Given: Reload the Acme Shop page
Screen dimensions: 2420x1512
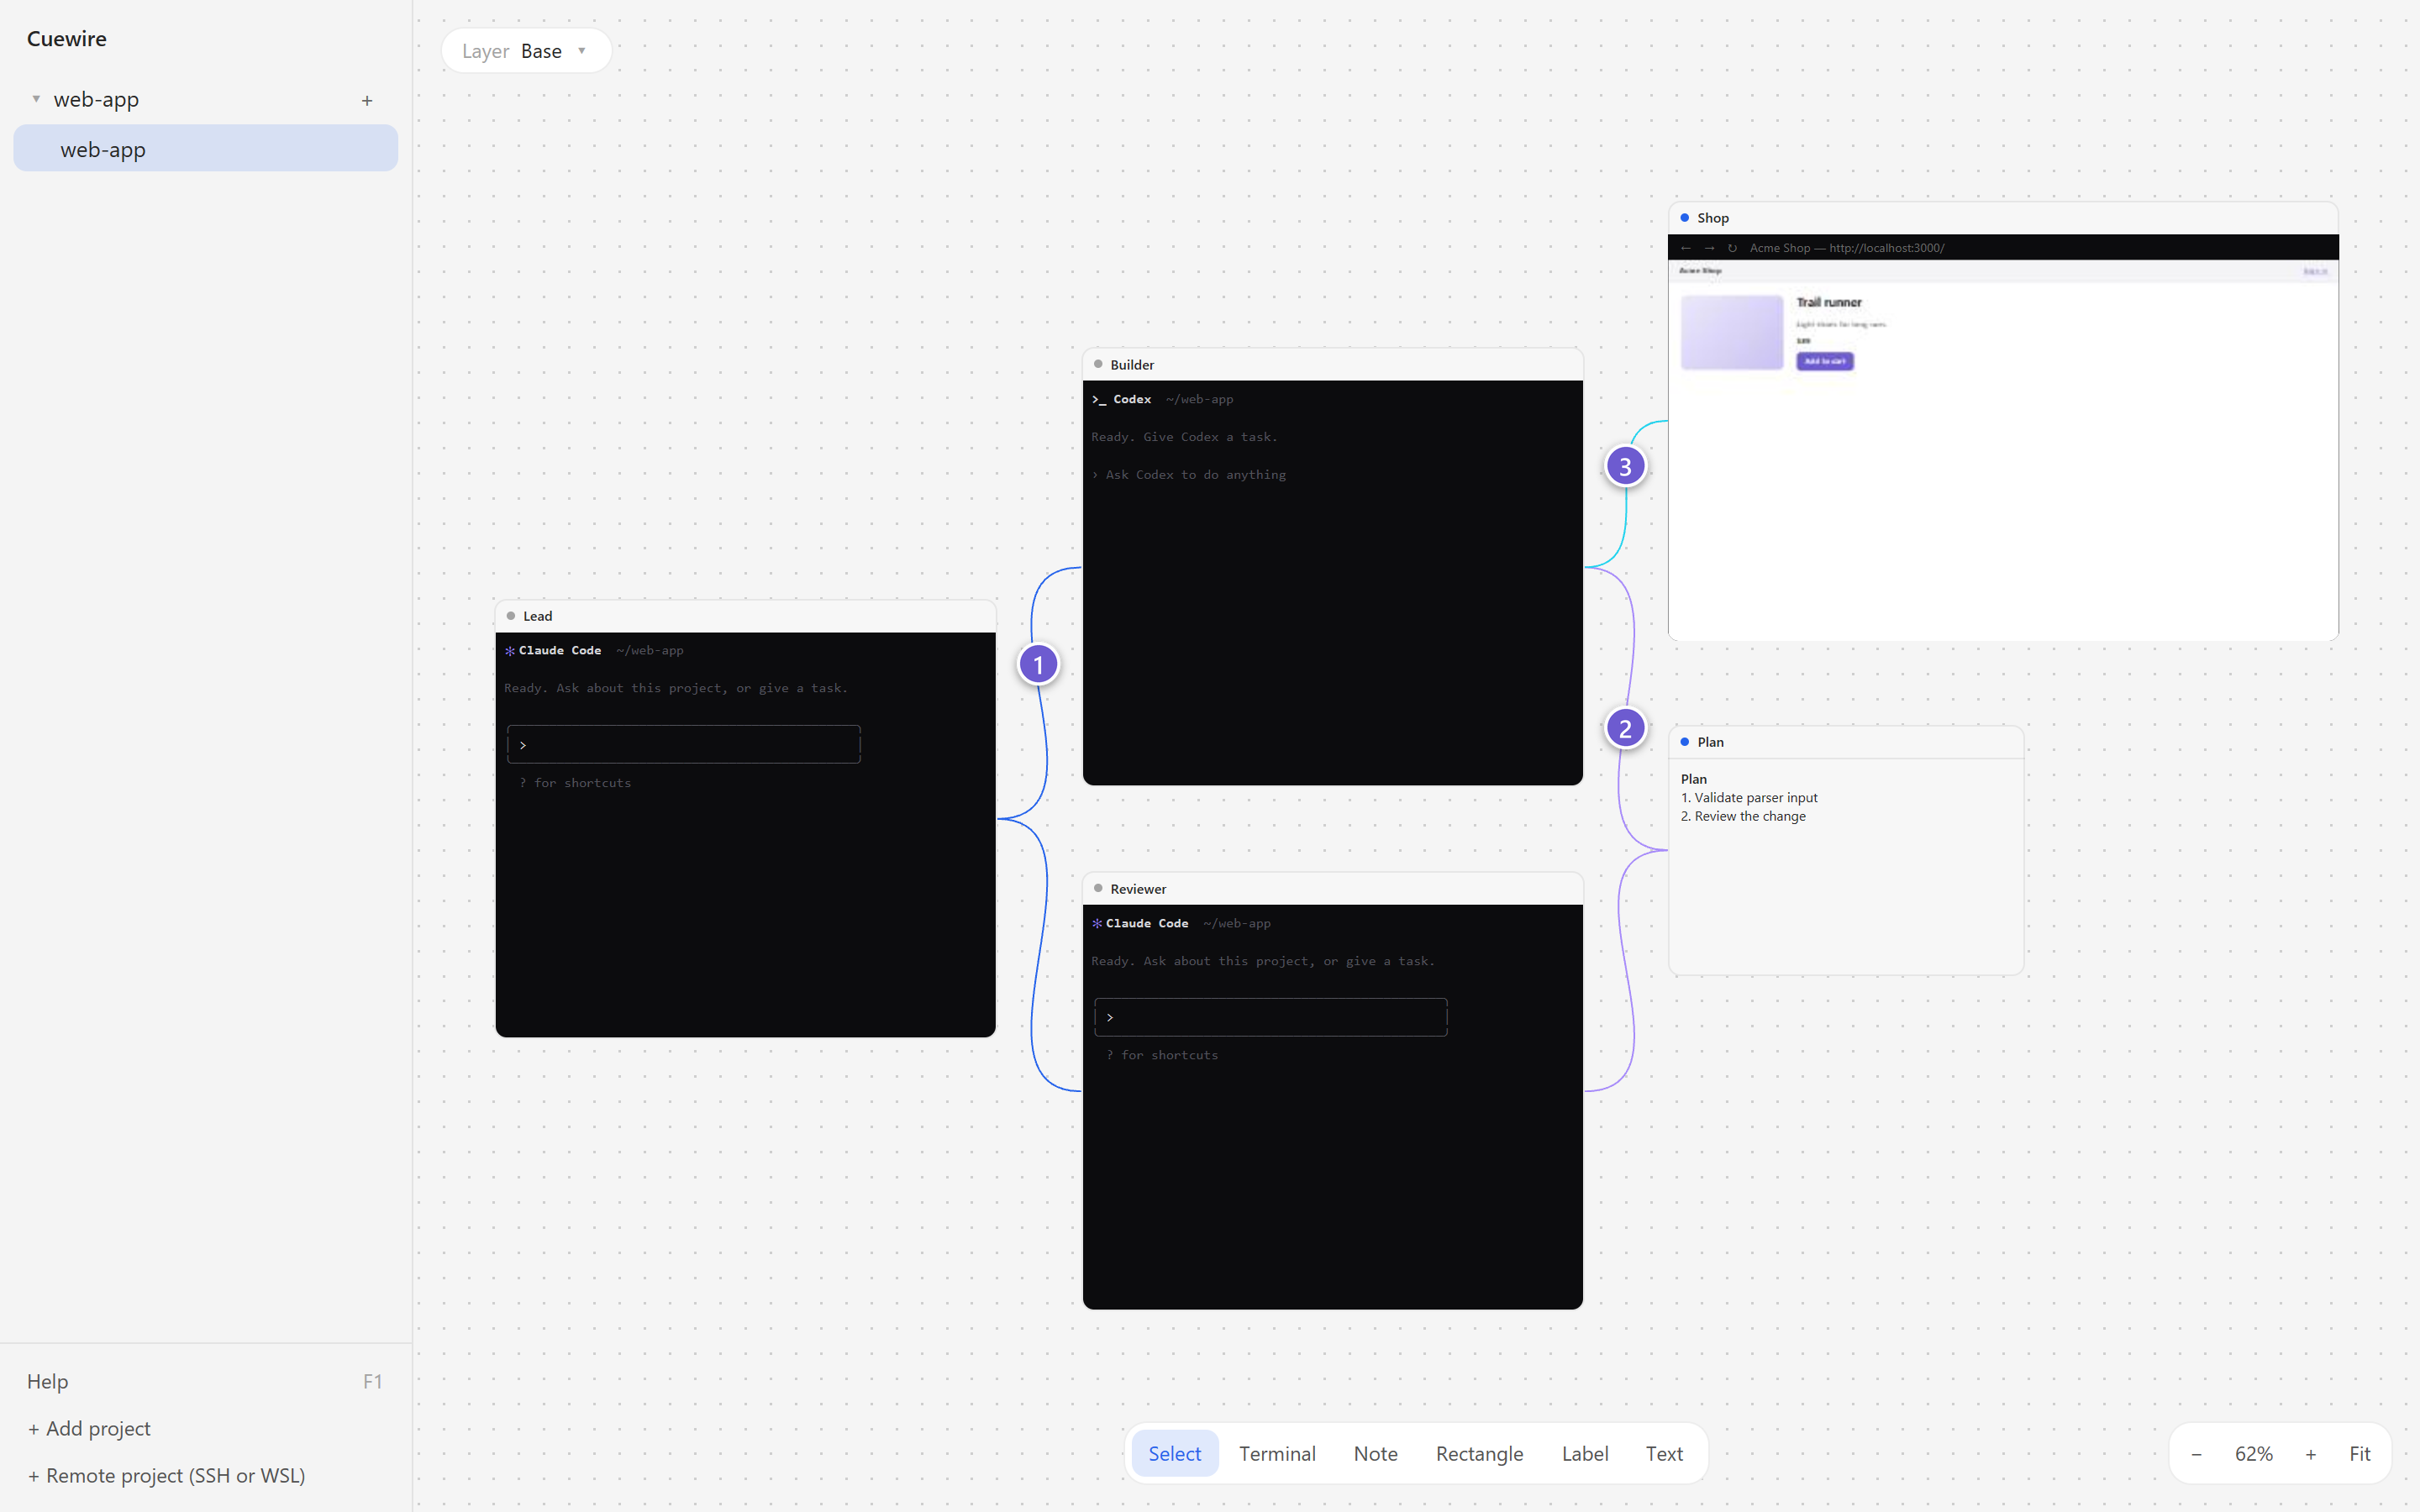Looking at the screenshot, I should [1732, 248].
